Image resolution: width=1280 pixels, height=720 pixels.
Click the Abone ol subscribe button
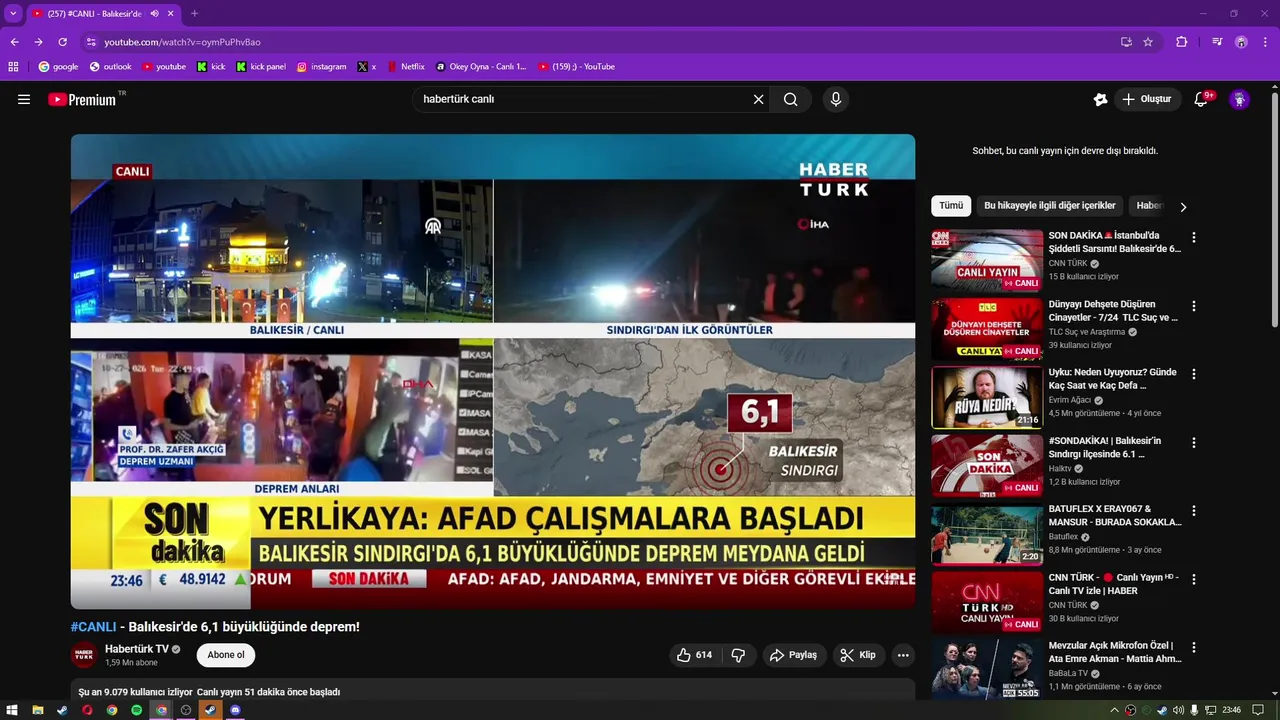pyautogui.click(x=226, y=655)
